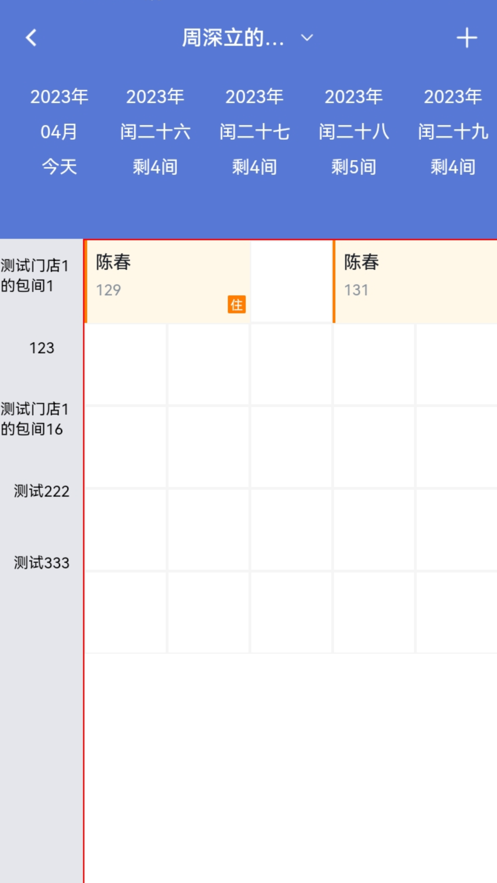
Task: Click 剩4间 availability under 闰二十九
Action: click(x=453, y=167)
